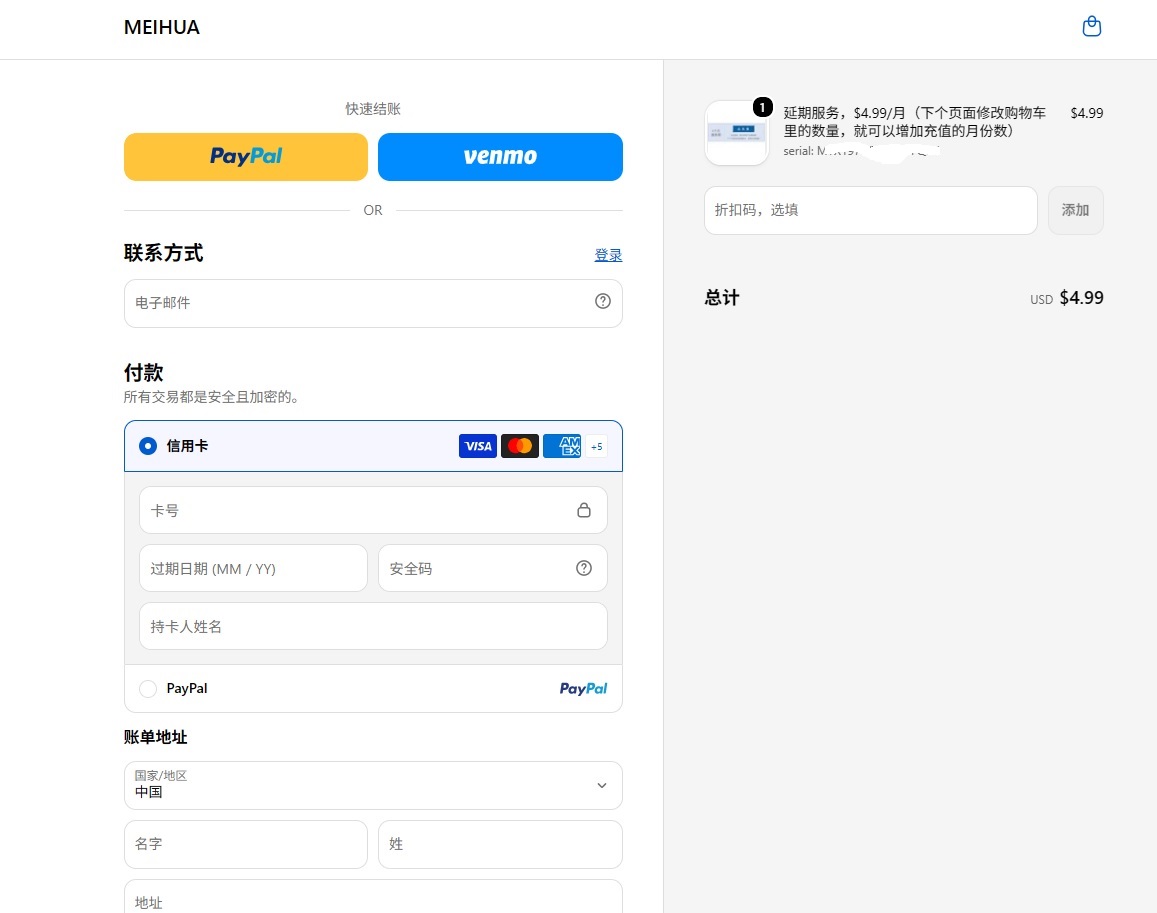Viewport: 1157px width, 913px height.
Task: Click the 延期服务 product description text
Action: pos(914,122)
